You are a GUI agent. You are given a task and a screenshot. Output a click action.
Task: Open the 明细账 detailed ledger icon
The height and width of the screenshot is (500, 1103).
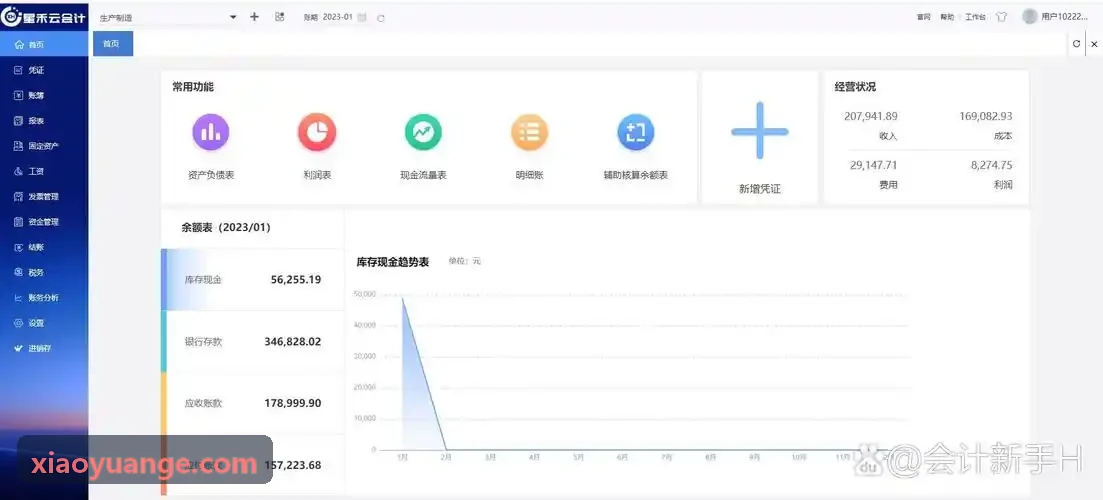[x=529, y=132]
